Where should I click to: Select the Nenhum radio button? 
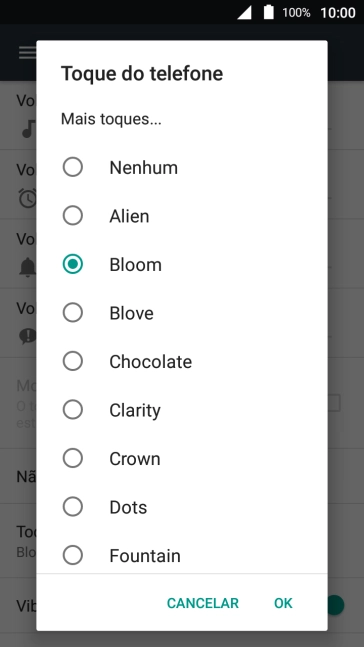coord(73,168)
